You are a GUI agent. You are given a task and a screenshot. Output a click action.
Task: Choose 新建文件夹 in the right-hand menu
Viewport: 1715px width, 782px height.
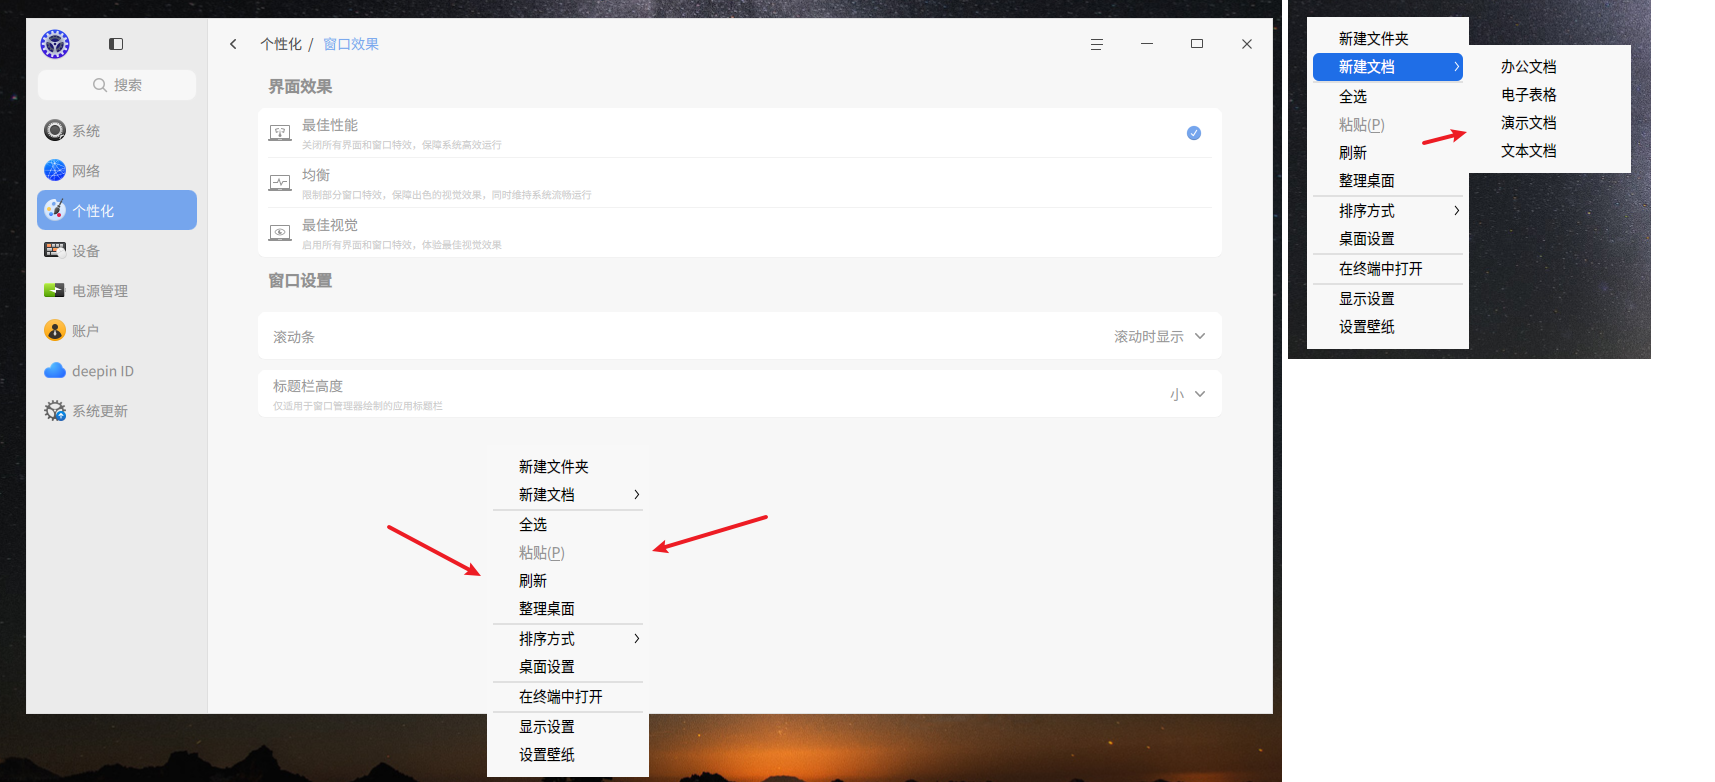coord(1388,39)
